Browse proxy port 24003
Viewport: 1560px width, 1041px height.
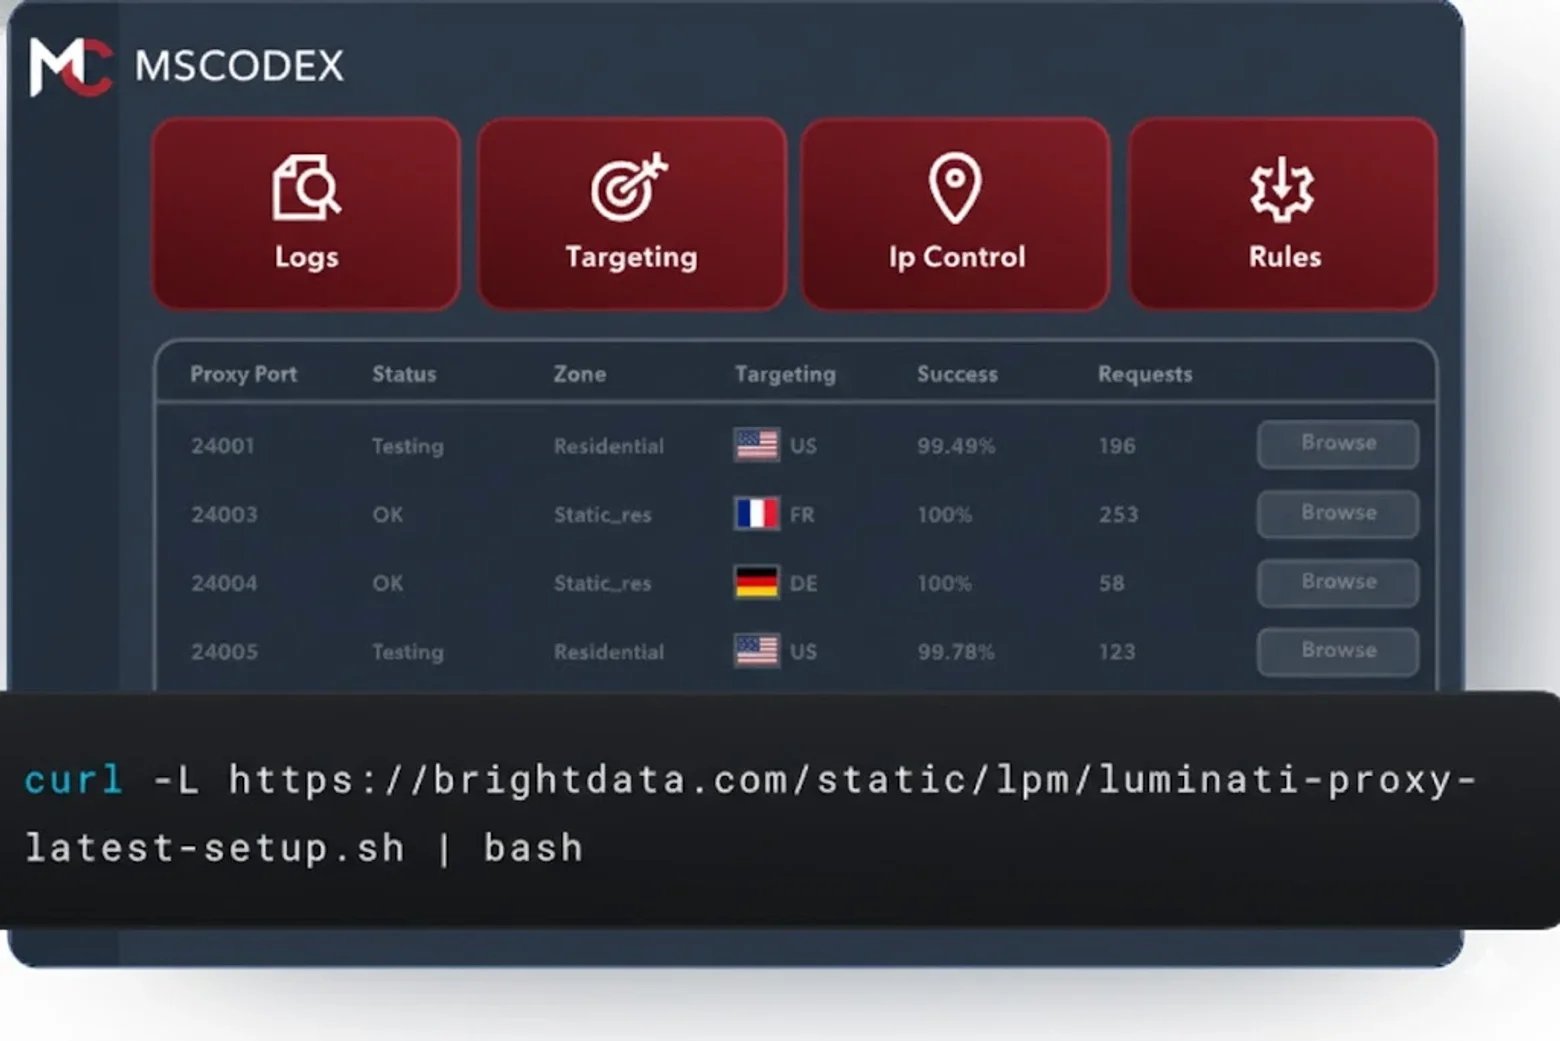1338,514
